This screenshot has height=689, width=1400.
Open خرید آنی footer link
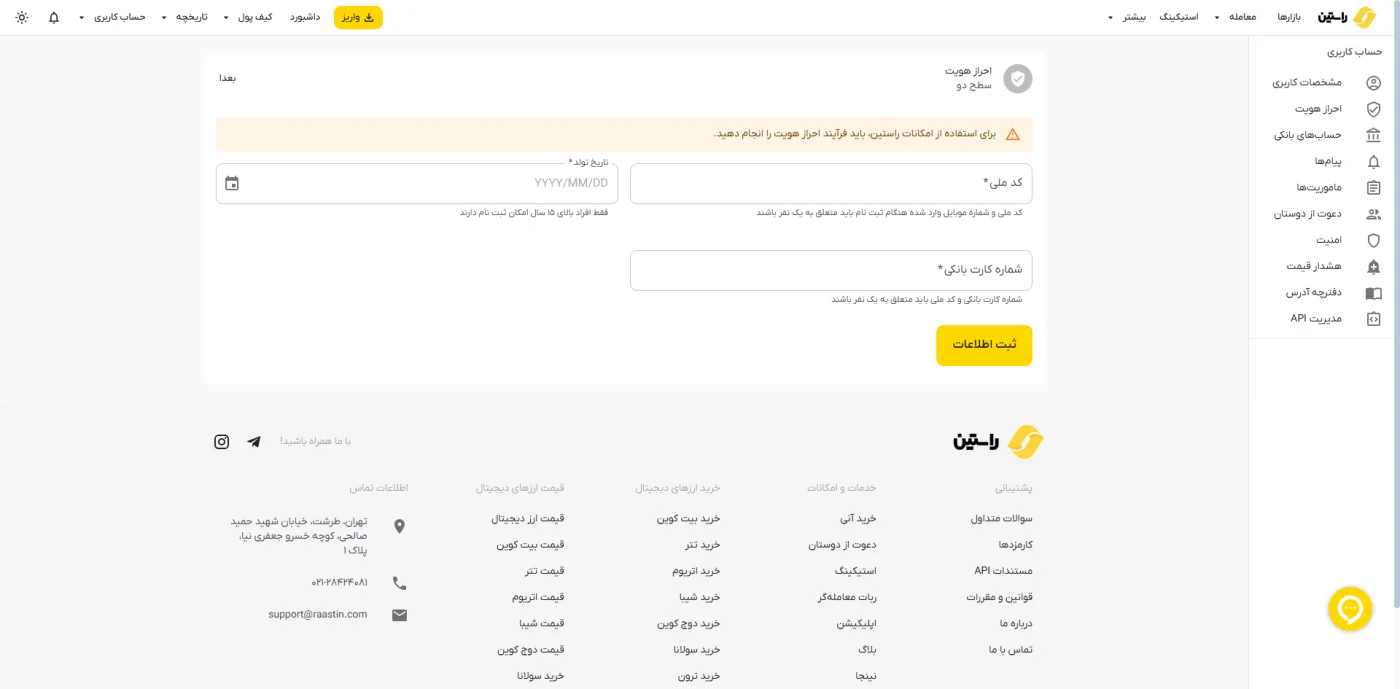click(858, 519)
